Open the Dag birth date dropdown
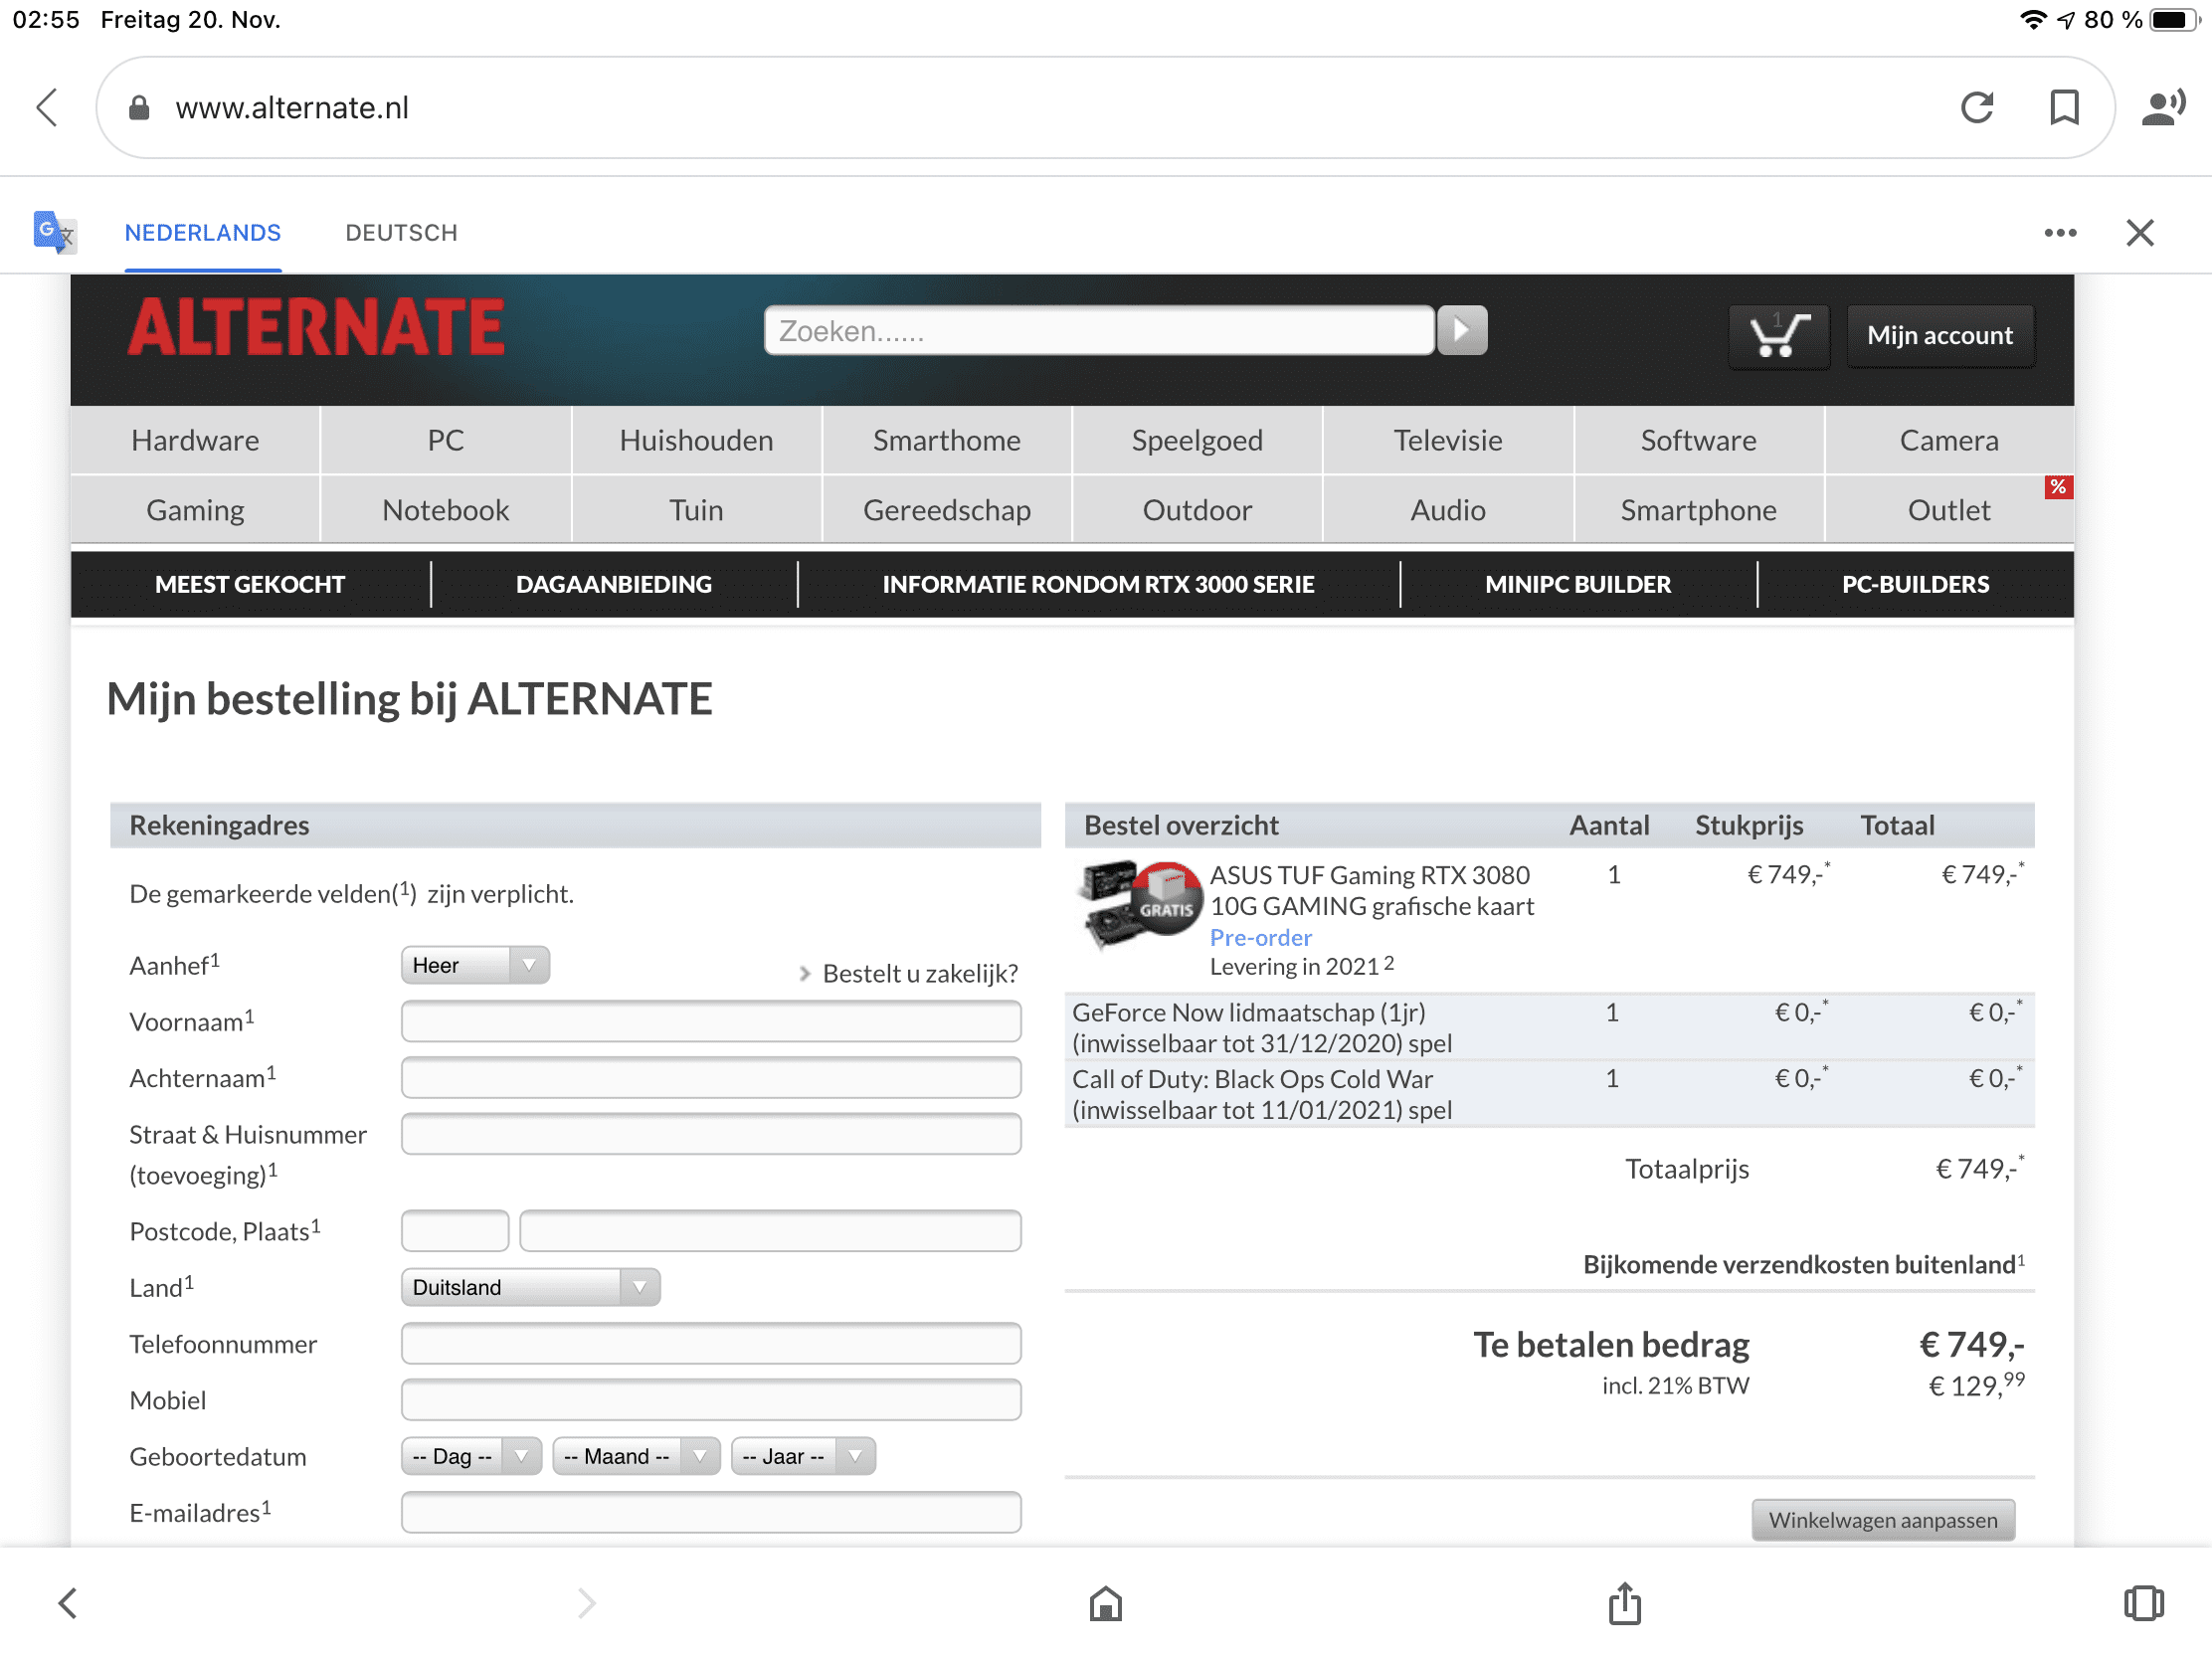This screenshot has height=1659, width=2212. [471, 1456]
